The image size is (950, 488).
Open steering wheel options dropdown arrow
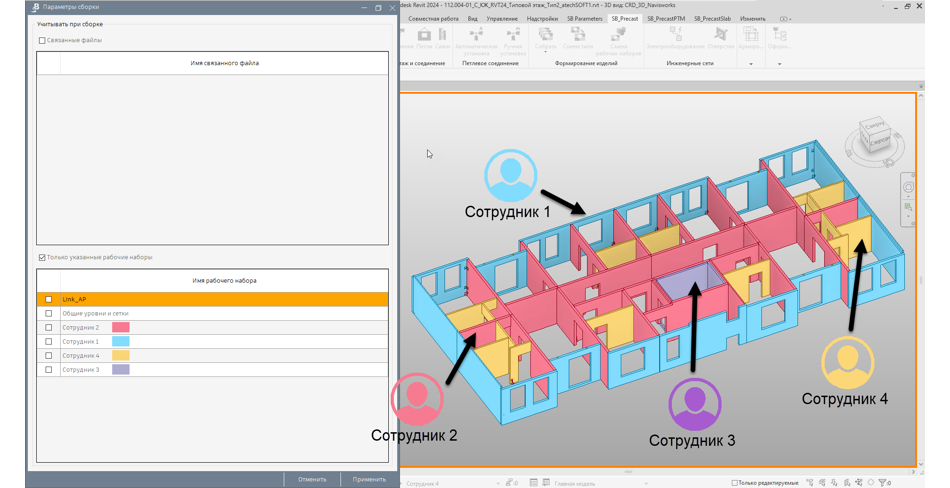pos(908,196)
